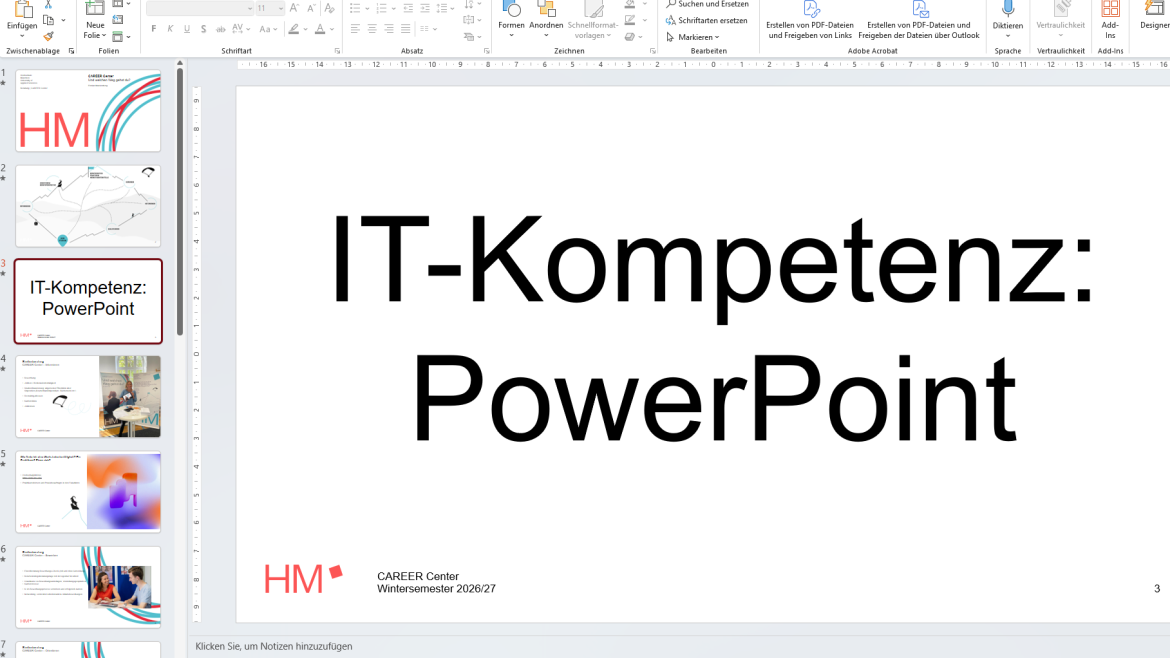The width and height of the screenshot is (1170, 658).
Task: Toggle underline U formatting
Action: click(187, 29)
